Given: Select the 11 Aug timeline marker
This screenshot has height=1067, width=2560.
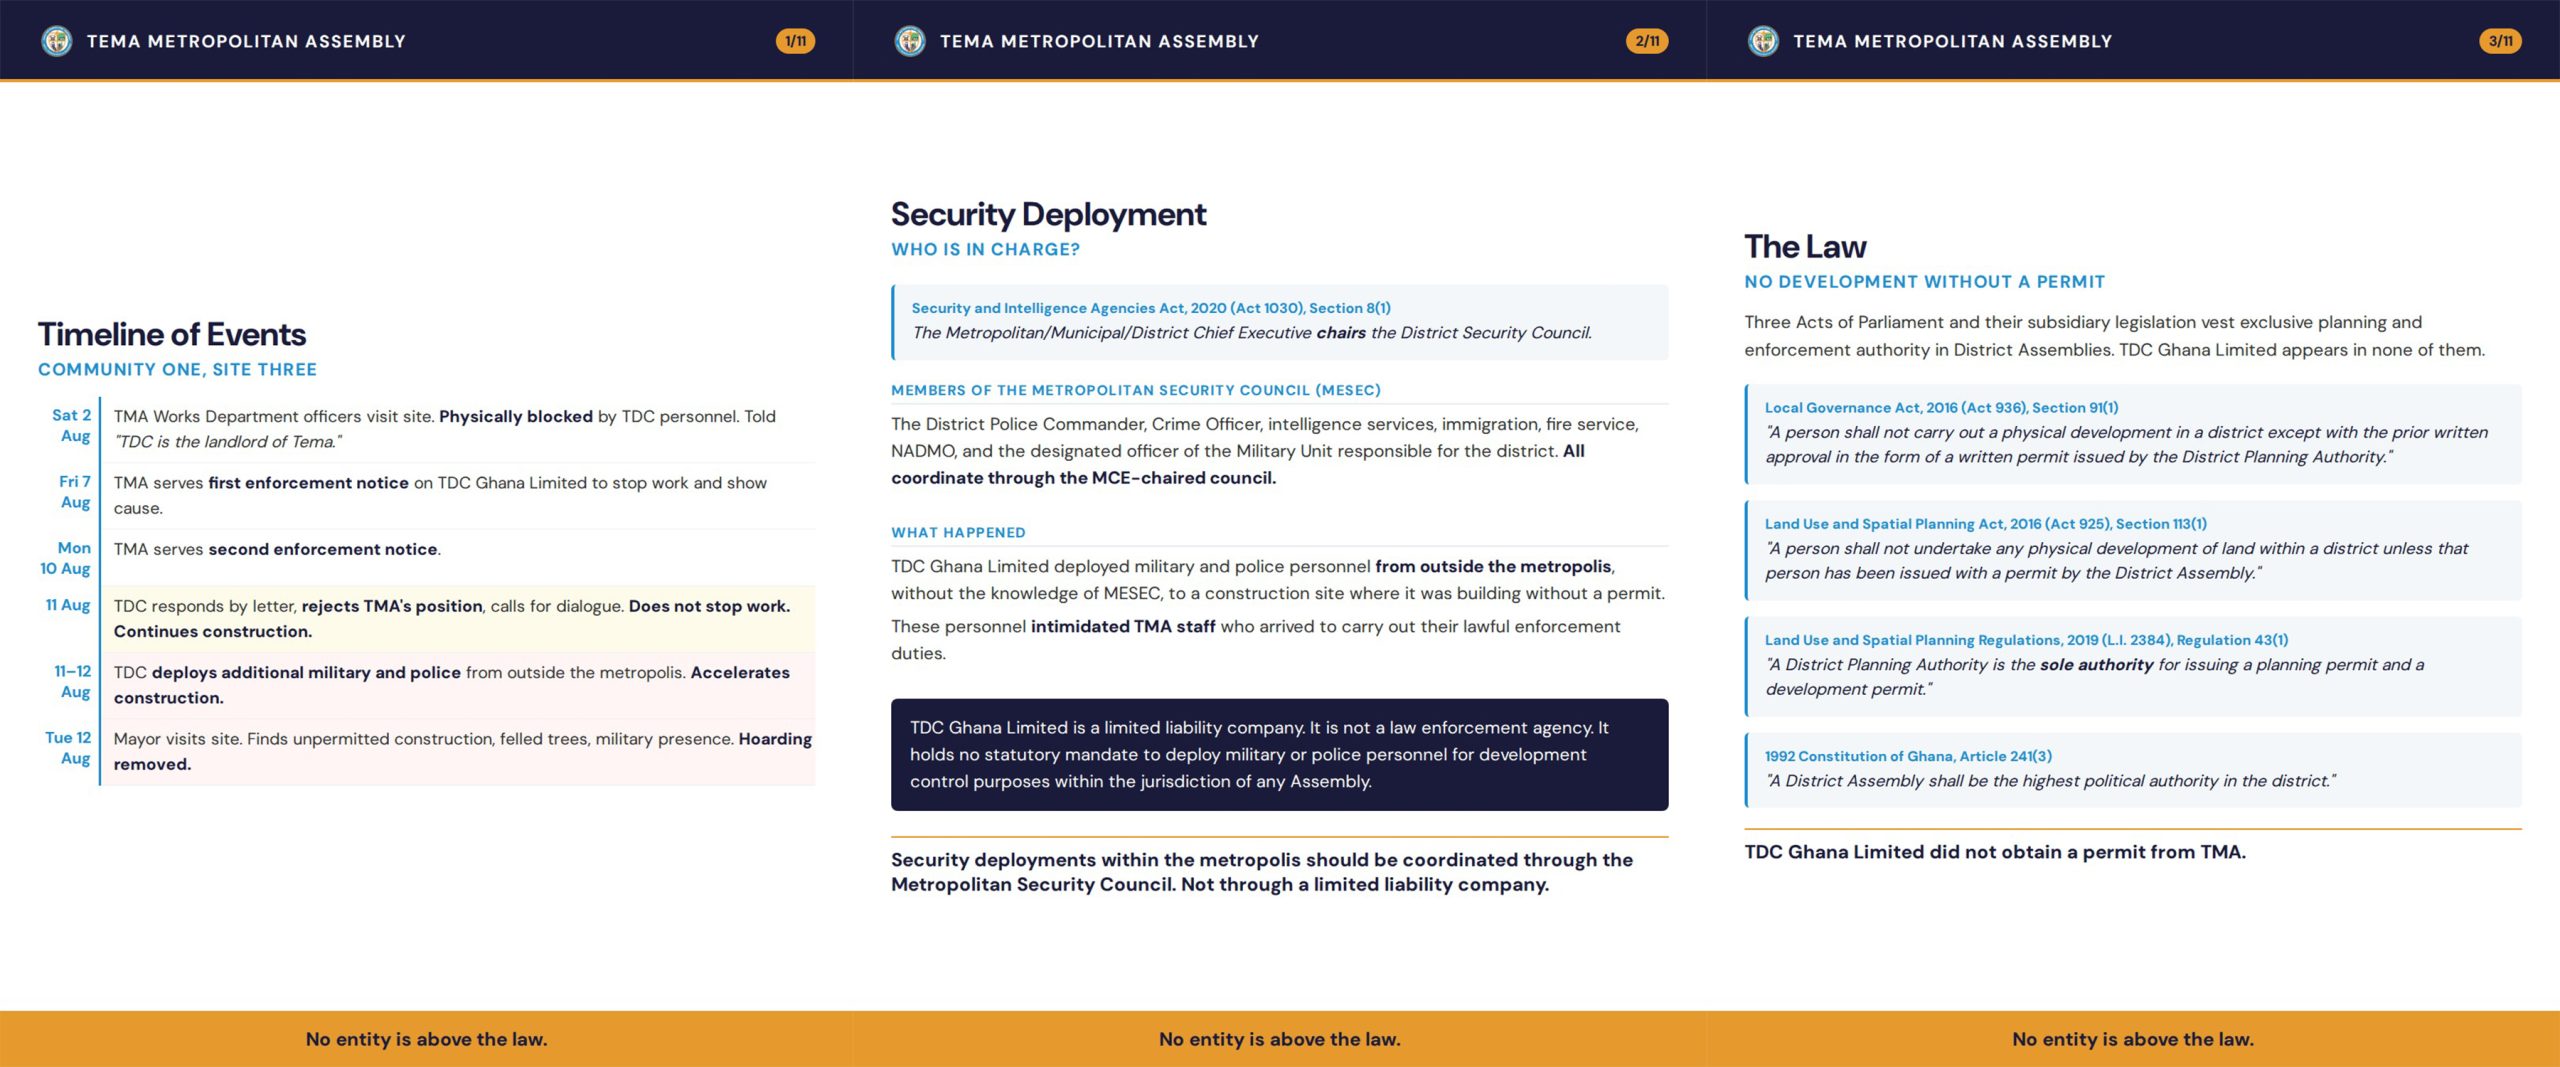Looking at the screenshot, I should tap(68, 605).
